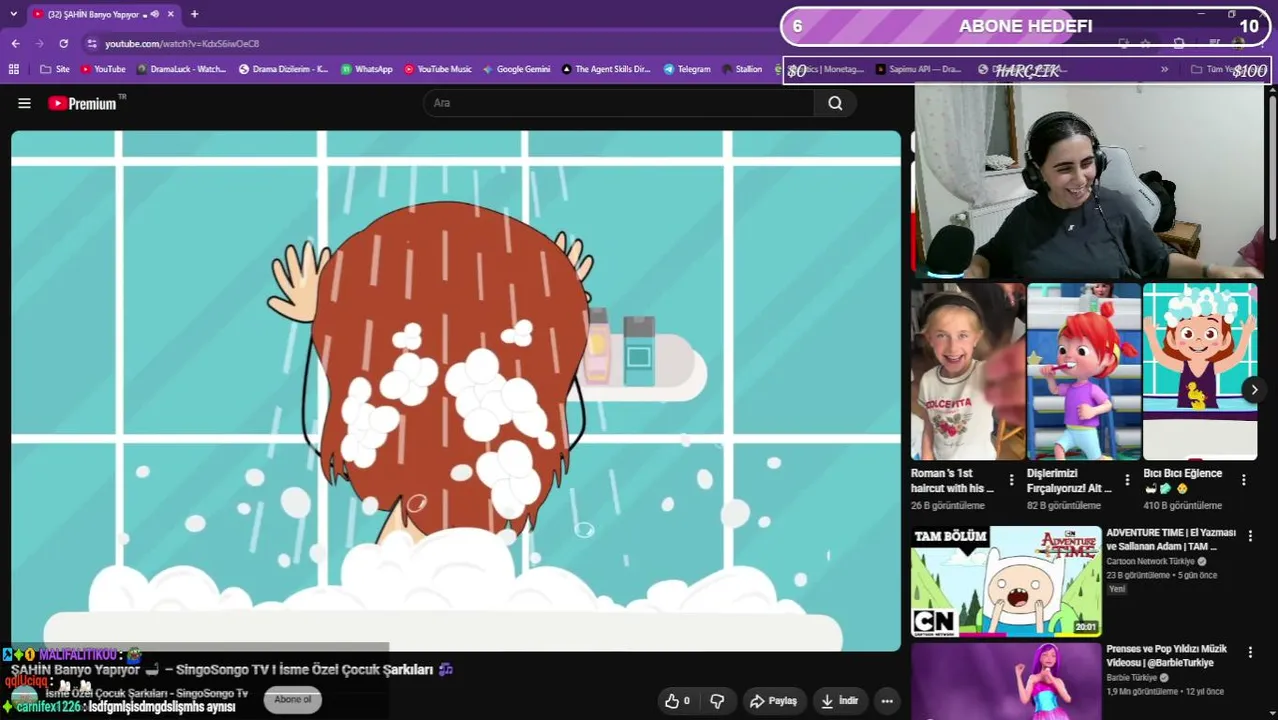This screenshot has width=1278, height=720.
Task: Close the ŞAHİN Banyo Yapıyor tab
Action: (x=171, y=14)
